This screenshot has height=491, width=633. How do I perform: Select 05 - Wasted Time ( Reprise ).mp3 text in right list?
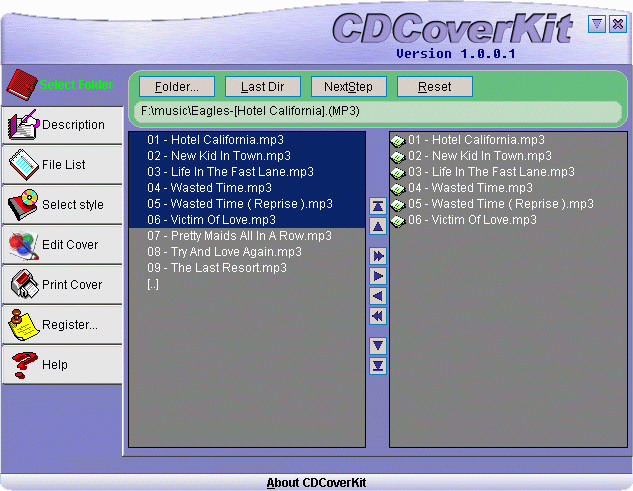(x=501, y=204)
